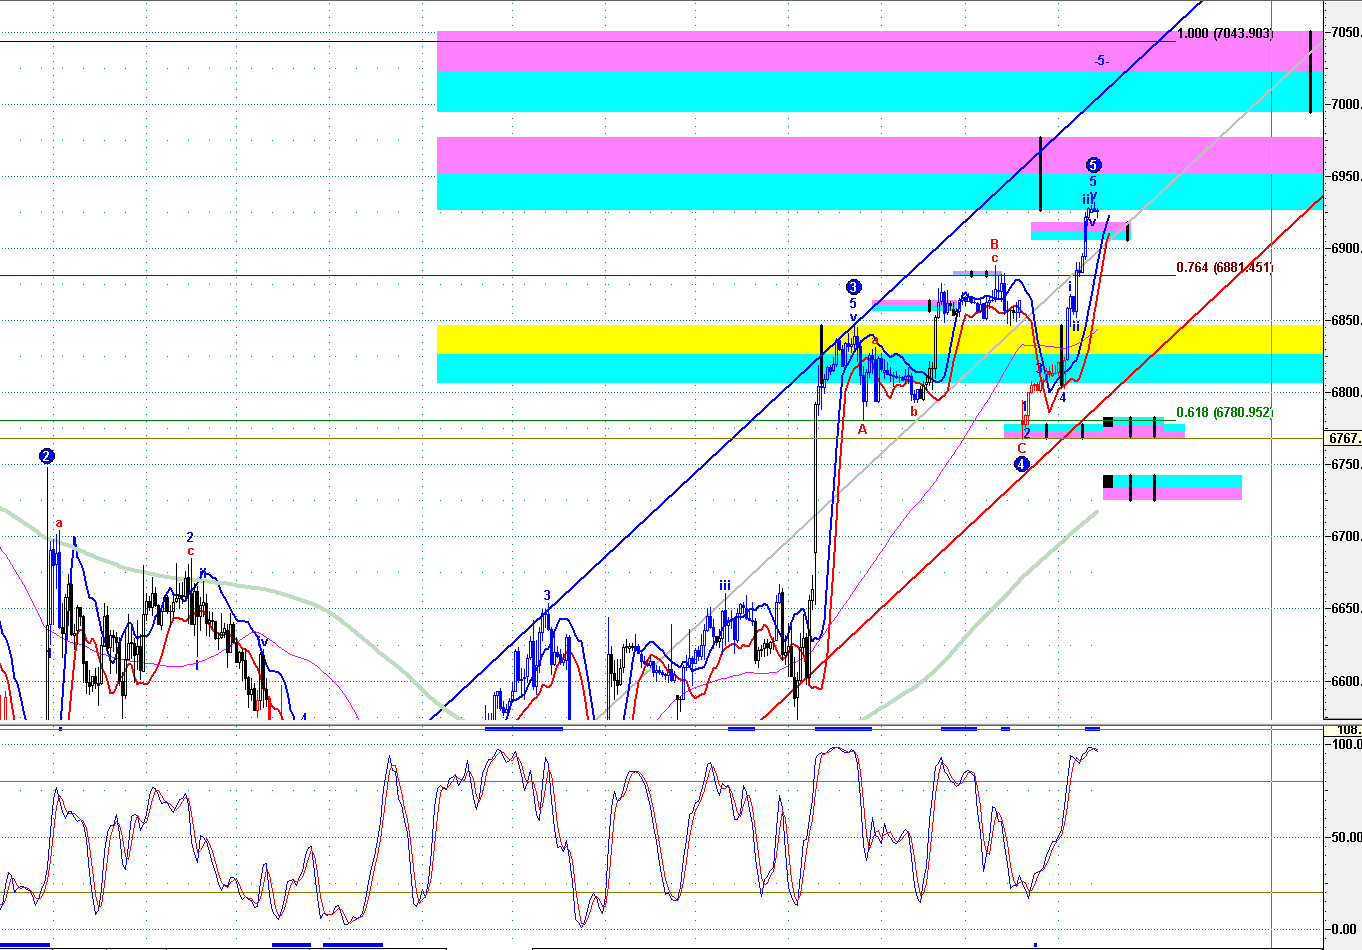This screenshot has height=950, width=1362.
Task: Click the red lowercase b wave label
Action: point(913,410)
